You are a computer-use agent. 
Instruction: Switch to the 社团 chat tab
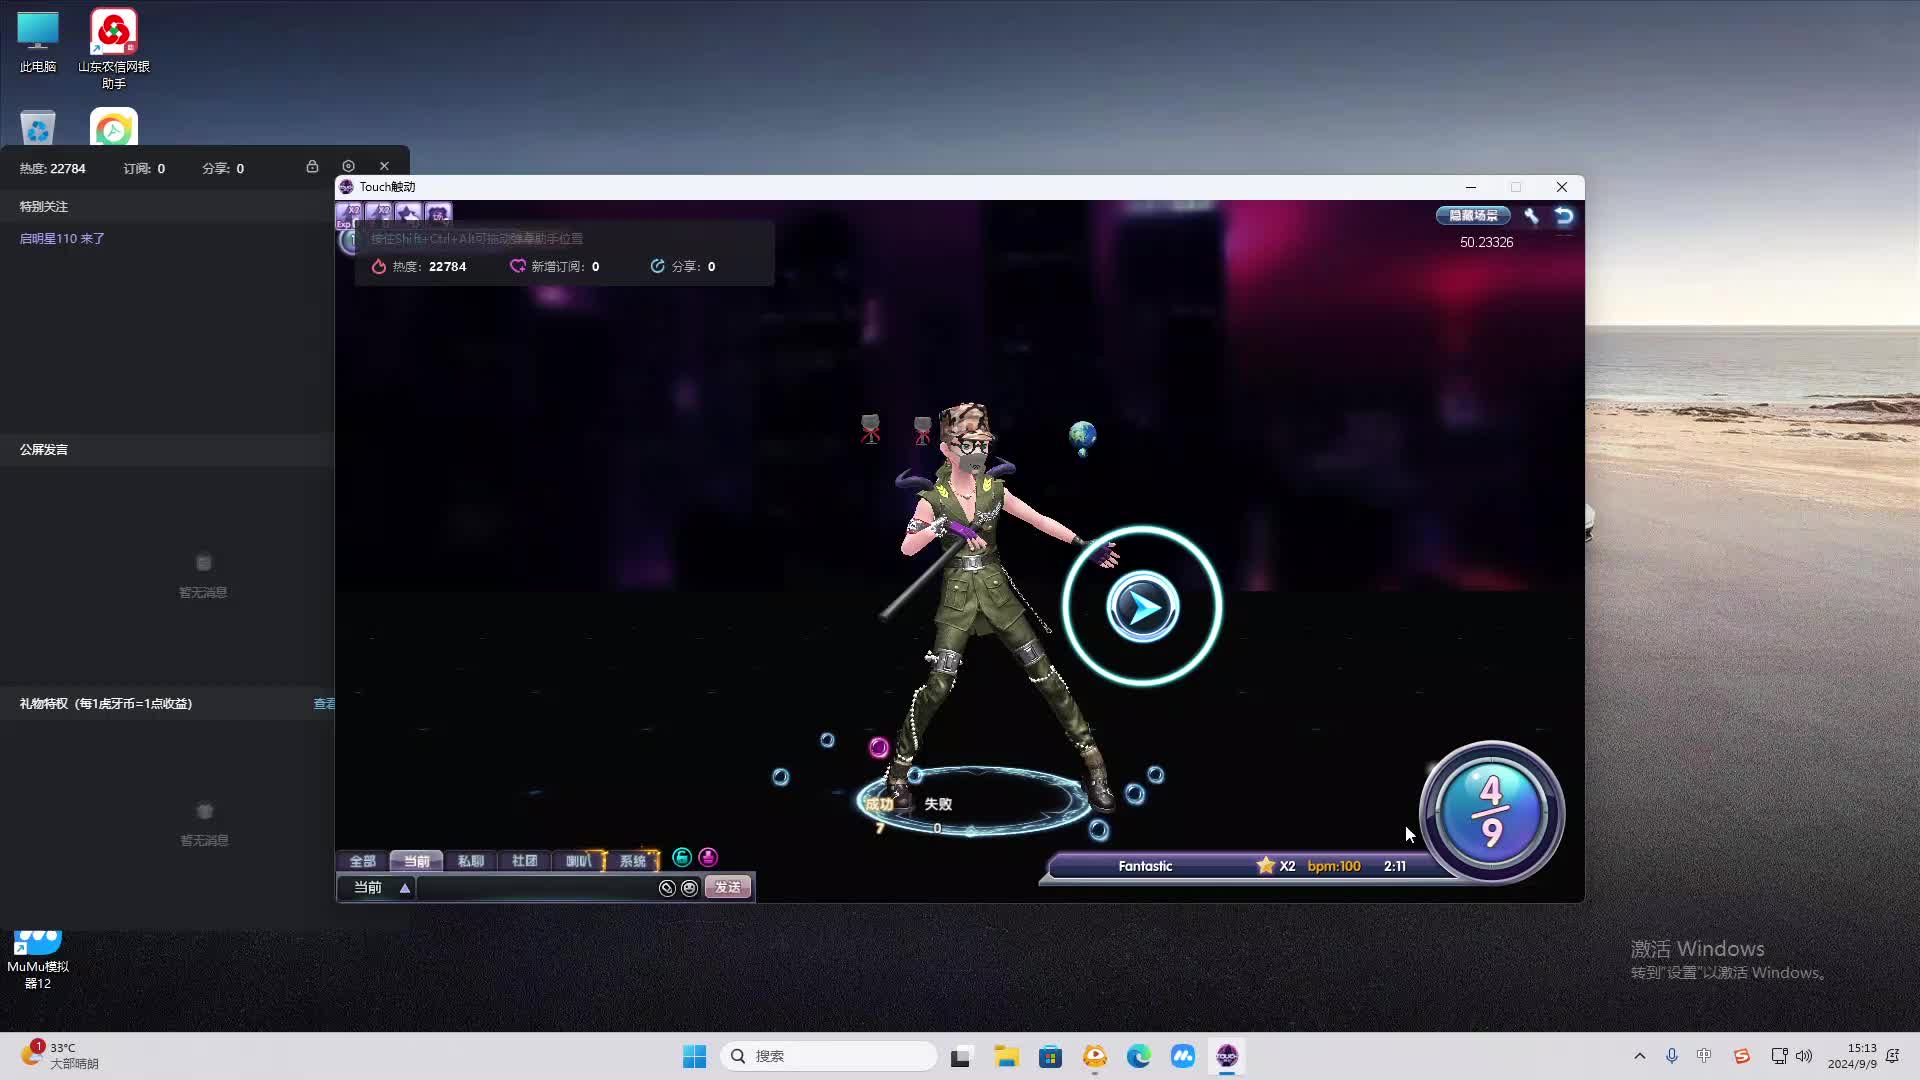pyautogui.click(x=524, y=861)
